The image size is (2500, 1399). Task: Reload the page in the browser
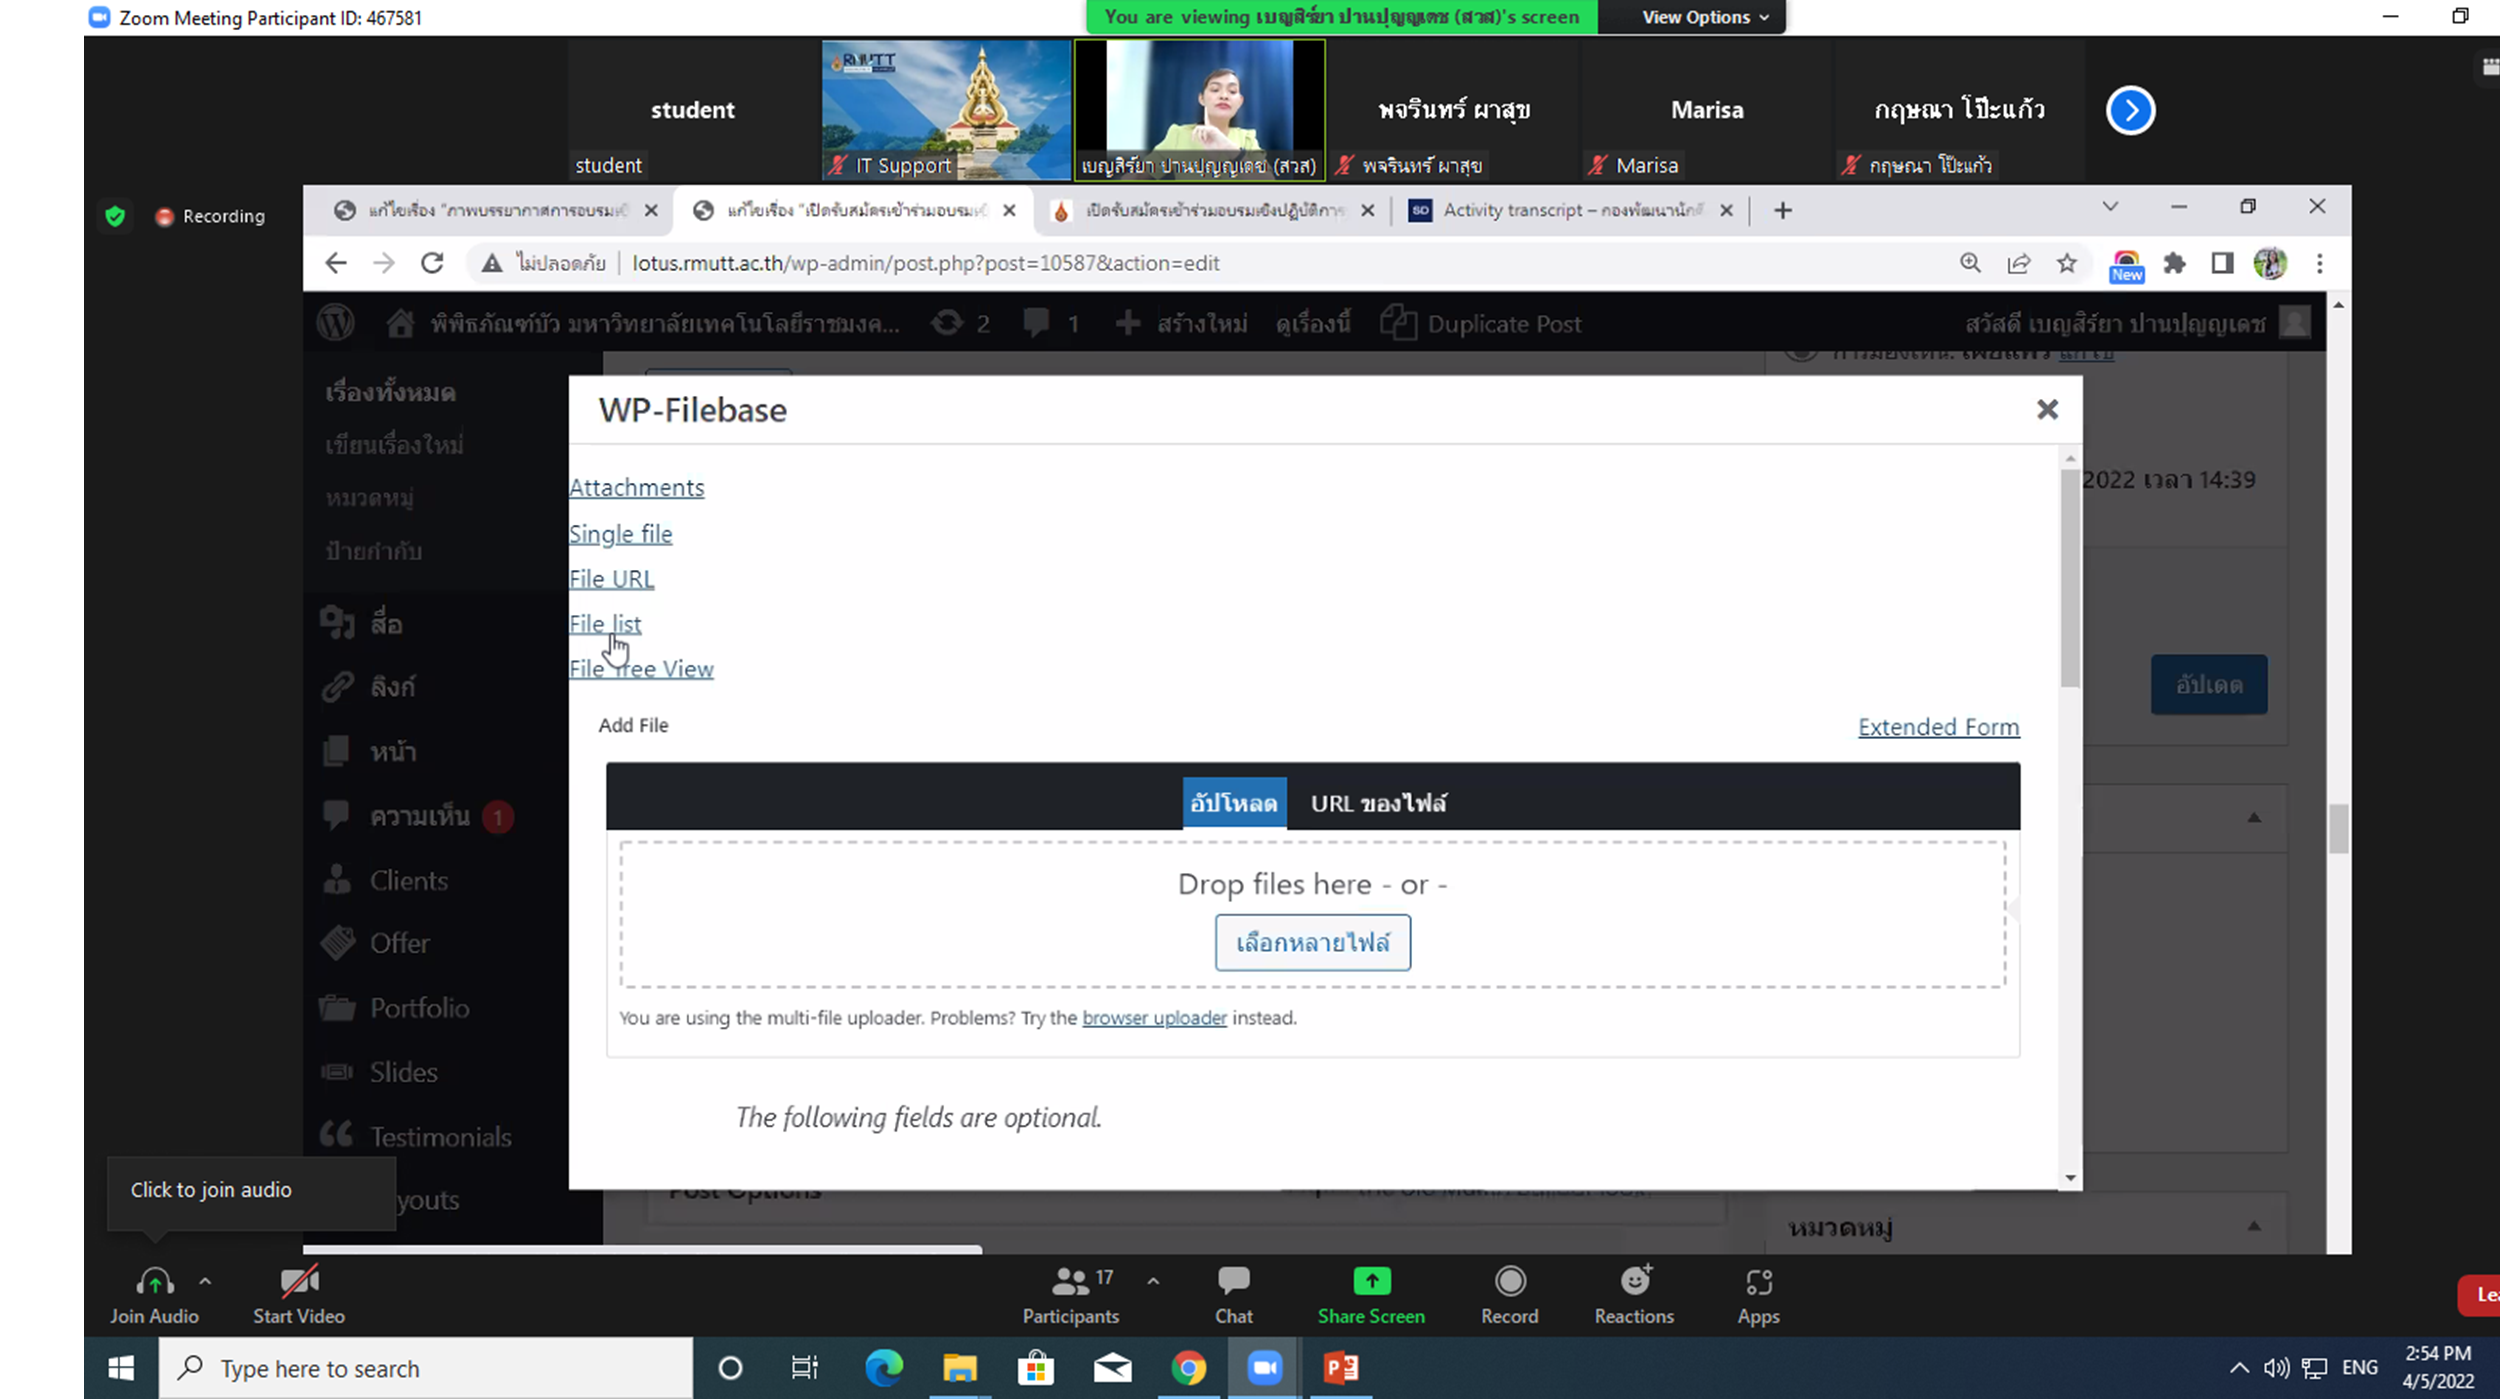[x=432, y=263]
